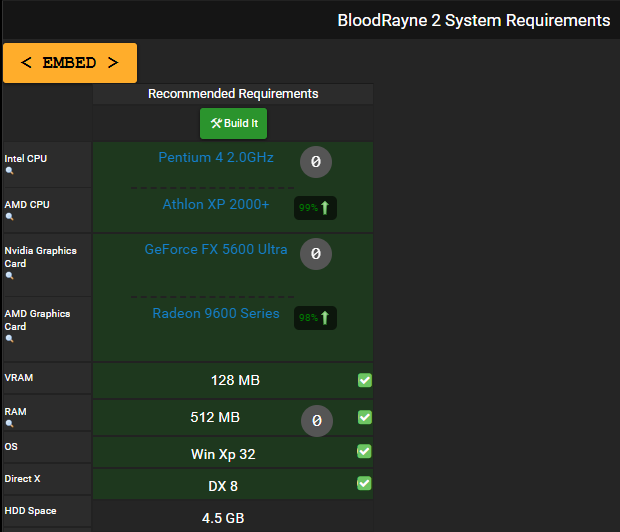
Task: Click the 0 badge beside GeForce FX 5600
Action: pos(316,254)
